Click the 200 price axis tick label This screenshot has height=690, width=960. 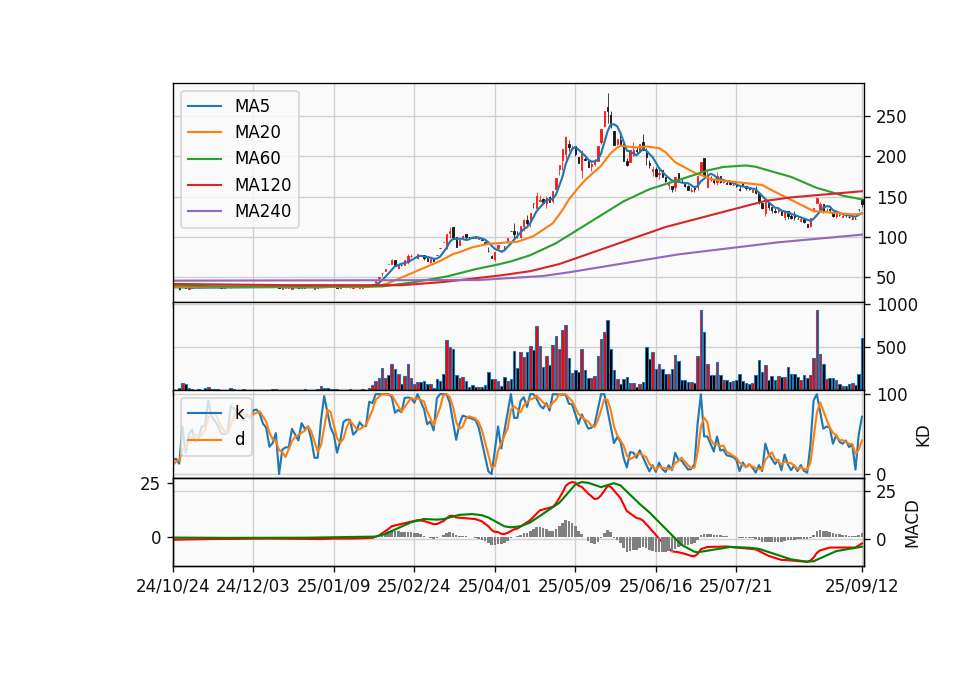pos(891,157)
